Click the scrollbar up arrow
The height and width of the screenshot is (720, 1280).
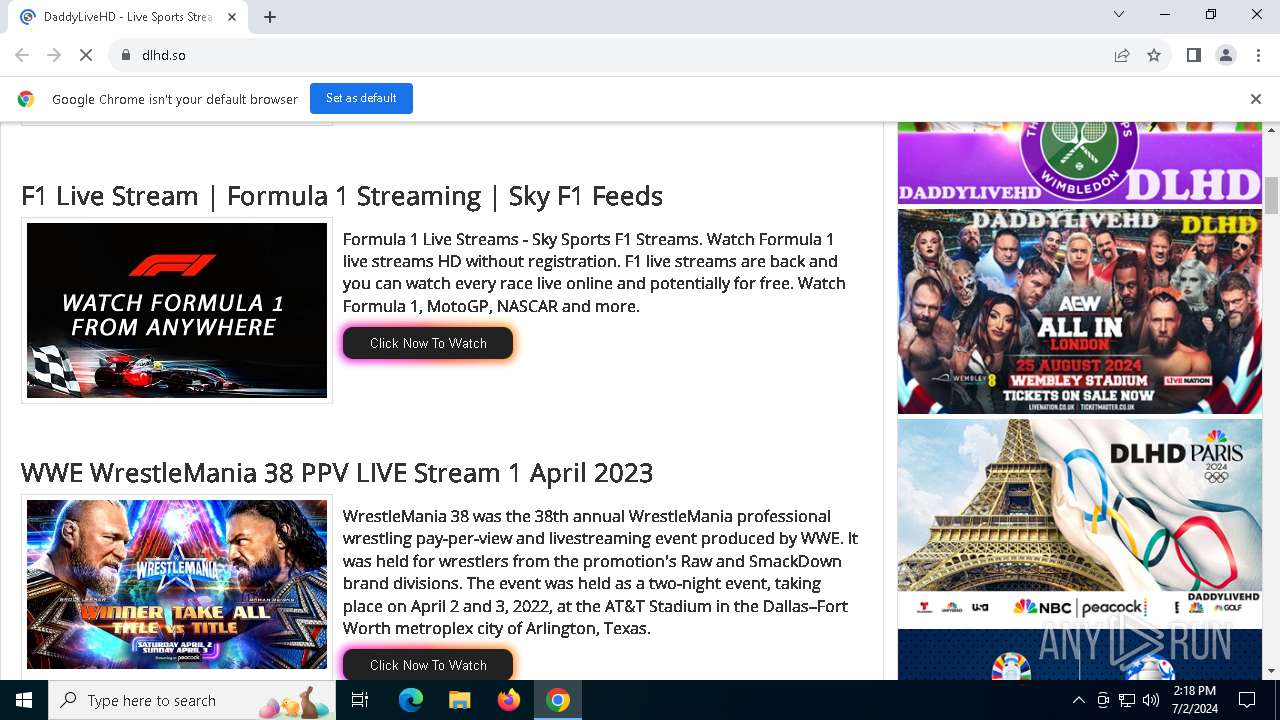tap(1272, 130)
